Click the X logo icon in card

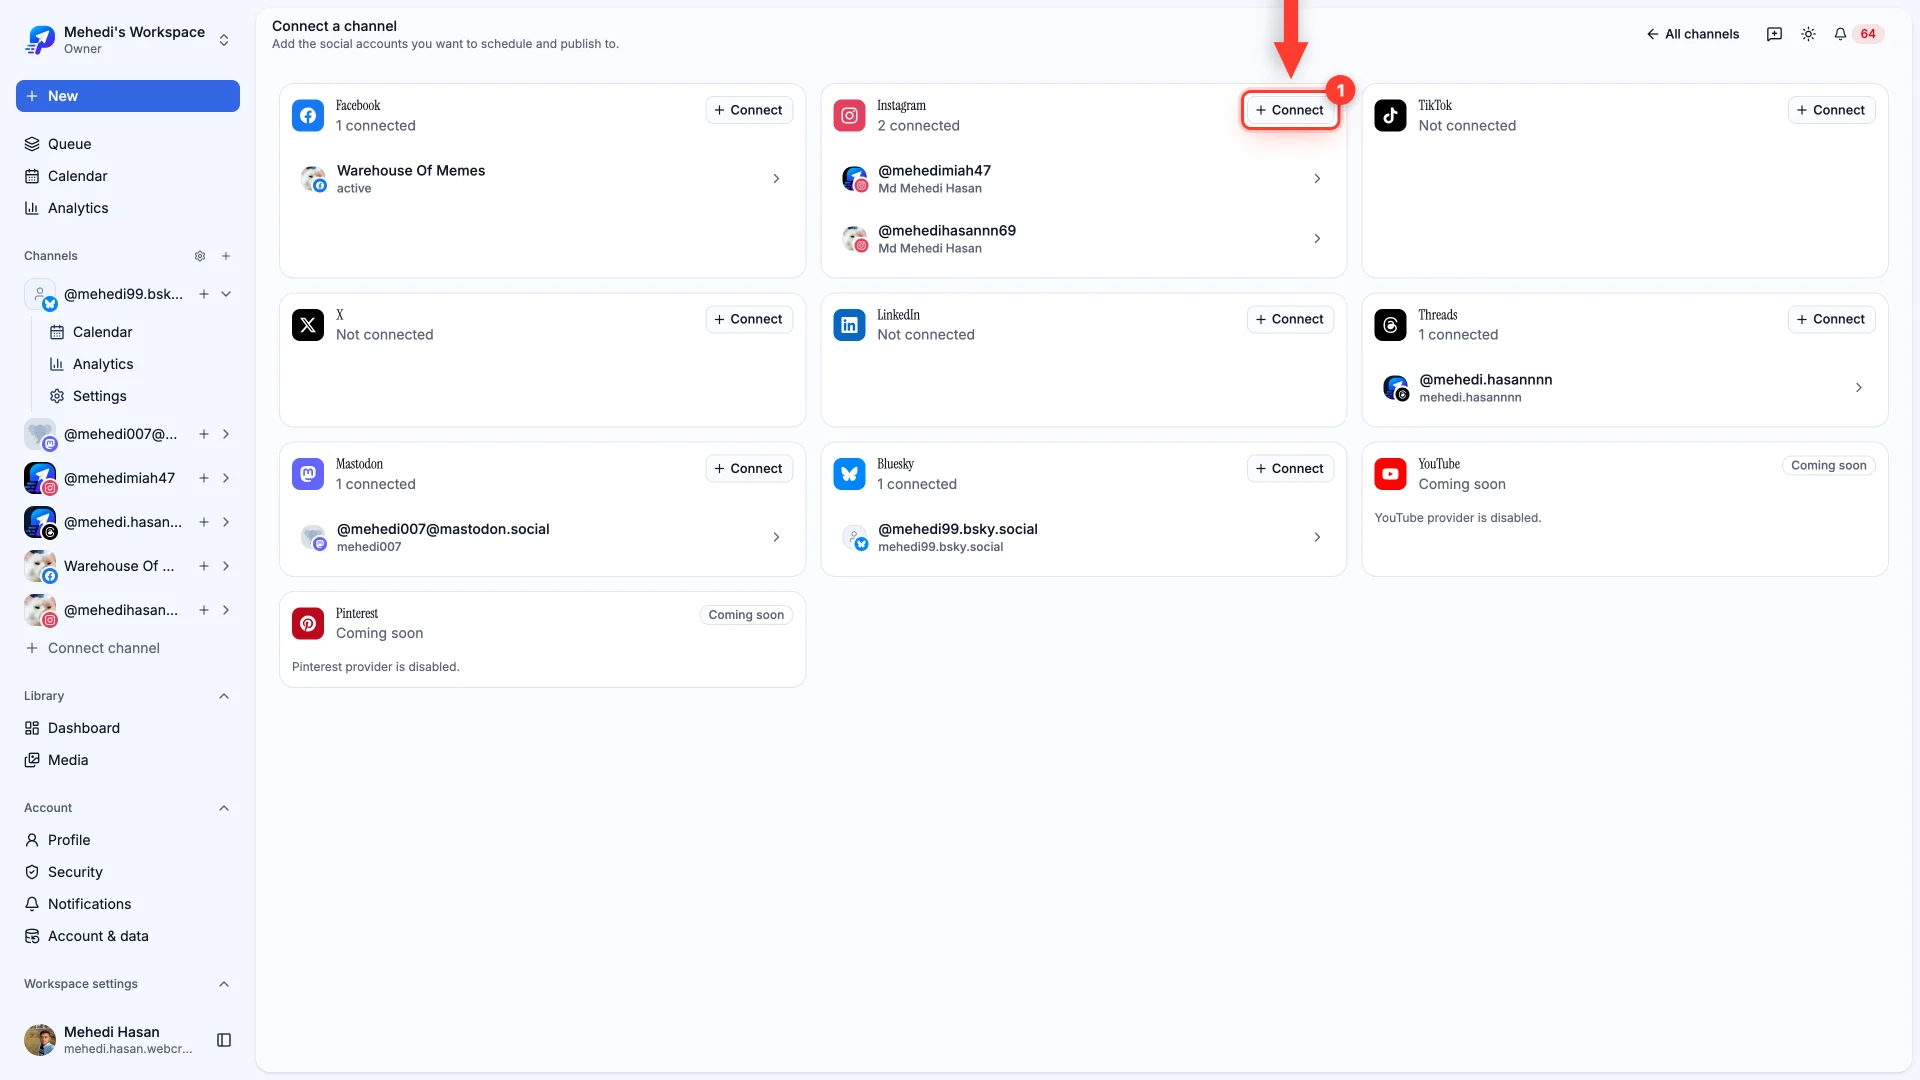tap(308, 325)
